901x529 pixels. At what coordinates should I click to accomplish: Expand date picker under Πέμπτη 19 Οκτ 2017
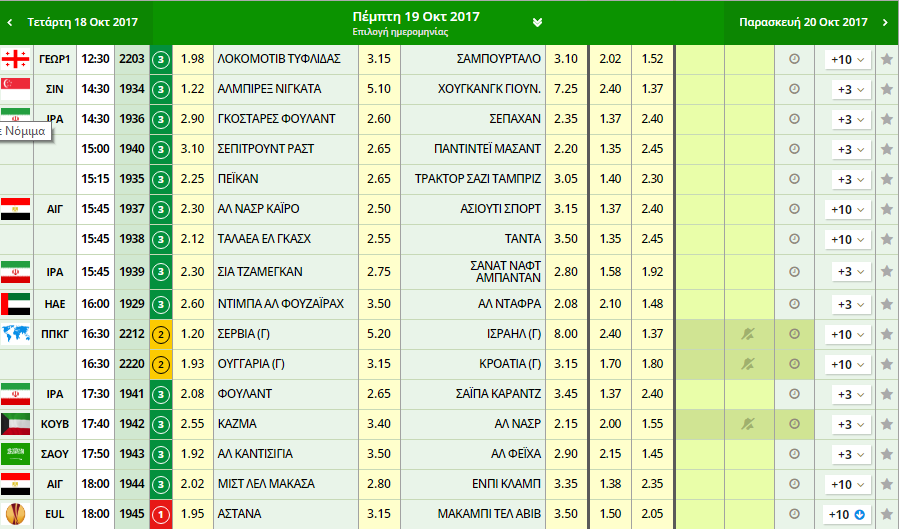tap(537, 22)
